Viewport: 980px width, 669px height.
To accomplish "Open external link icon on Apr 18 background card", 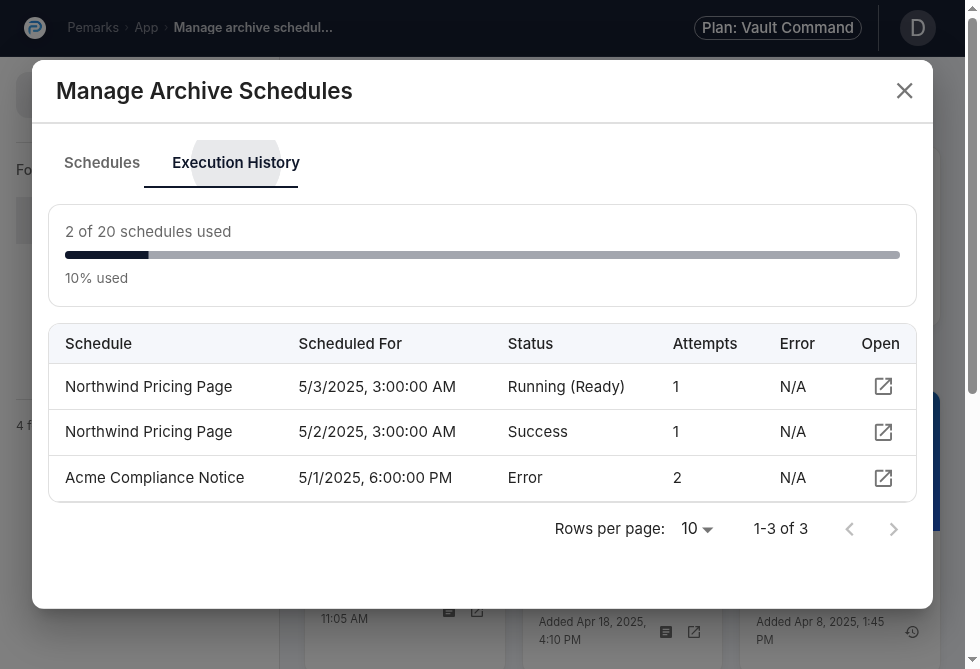I will (694, 632).
